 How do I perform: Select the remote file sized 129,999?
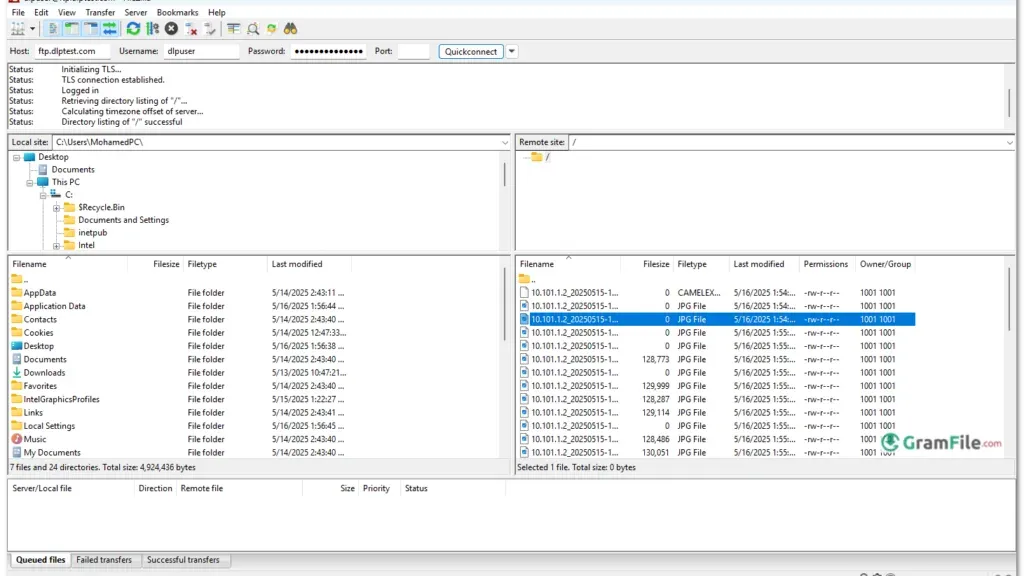click(x=716, y=385)
